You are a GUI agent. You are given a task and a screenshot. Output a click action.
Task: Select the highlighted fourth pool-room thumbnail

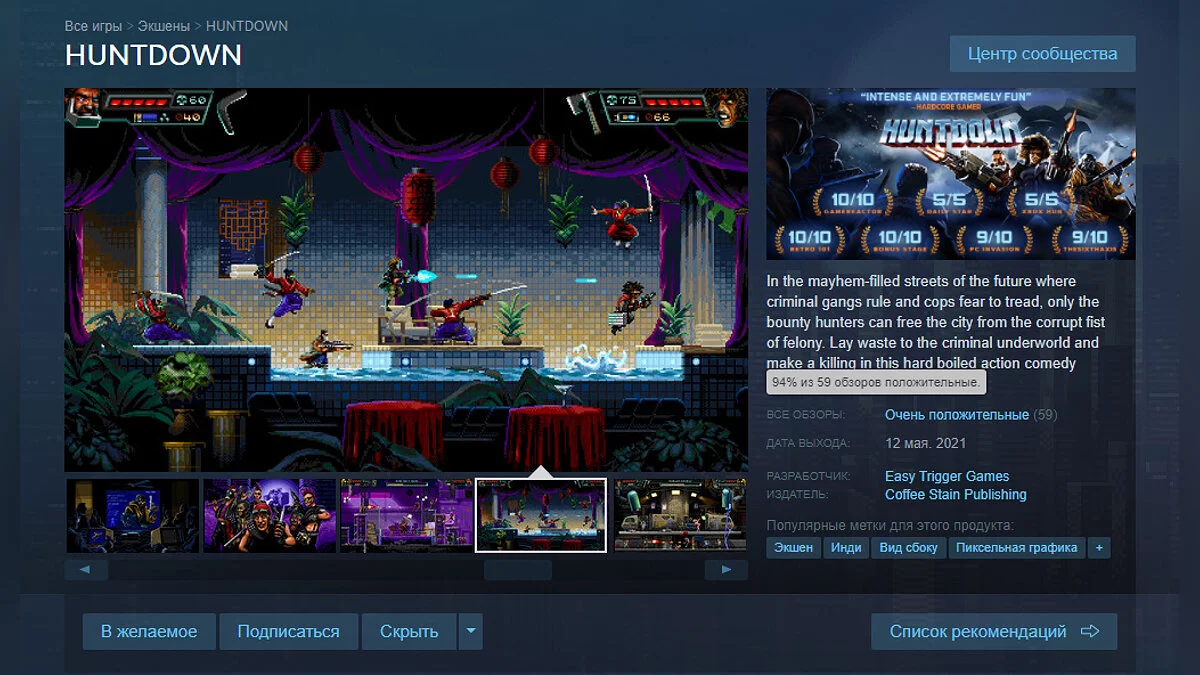[x=541, y=515]
